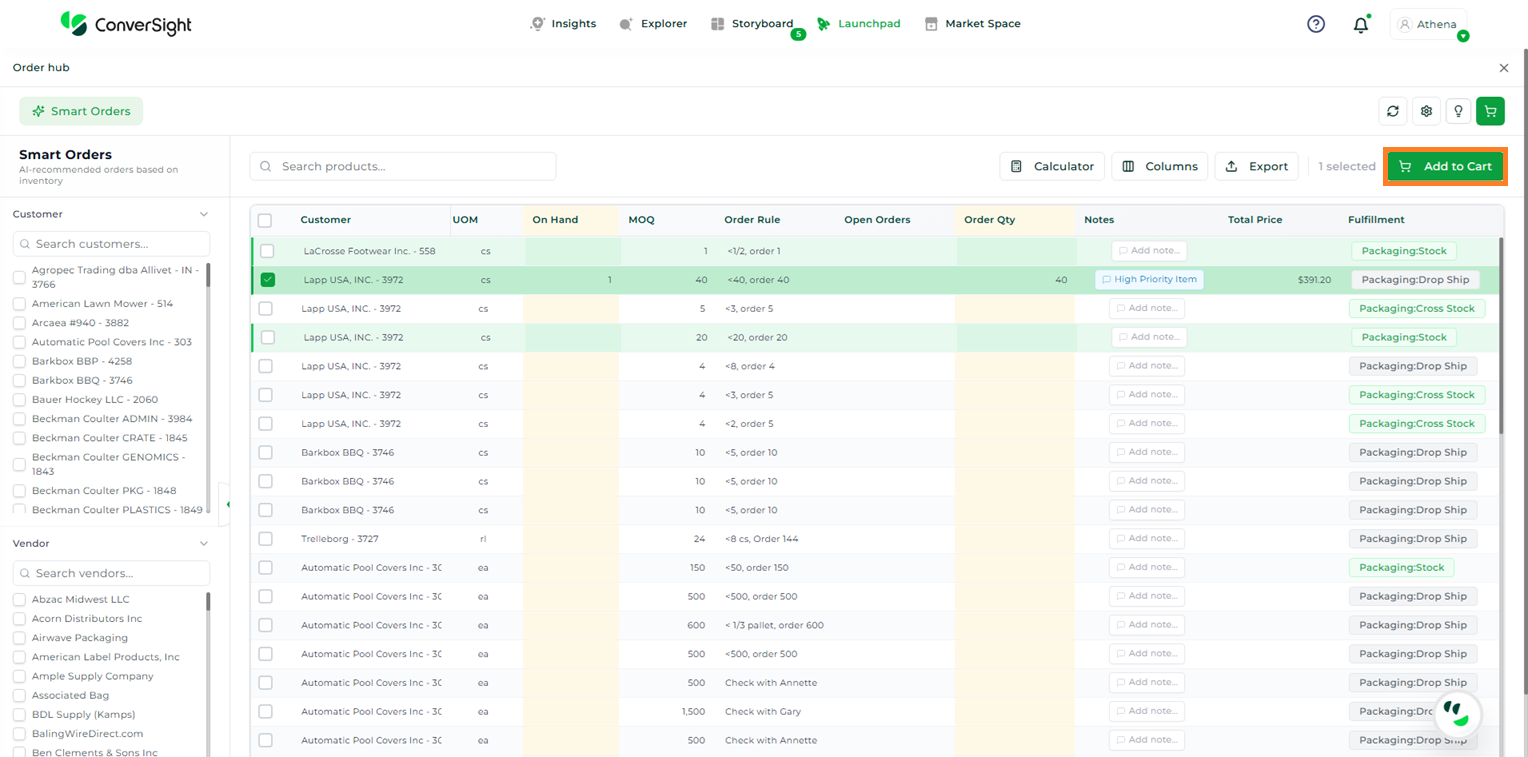The height and width of the screenshot is (757, 1528).
Task: Go to the Market Space menu
Action: coord(972,24)
